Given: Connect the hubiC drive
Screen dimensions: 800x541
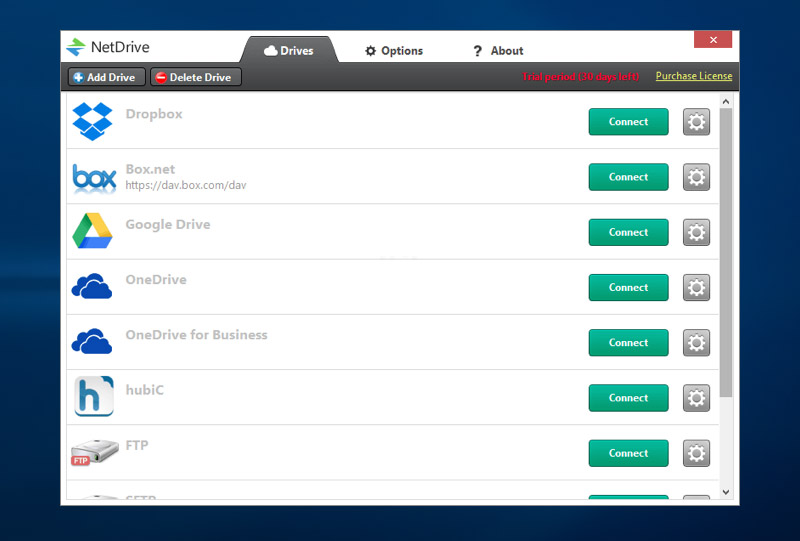Looking at the screenshot, I should click(629, 398).
